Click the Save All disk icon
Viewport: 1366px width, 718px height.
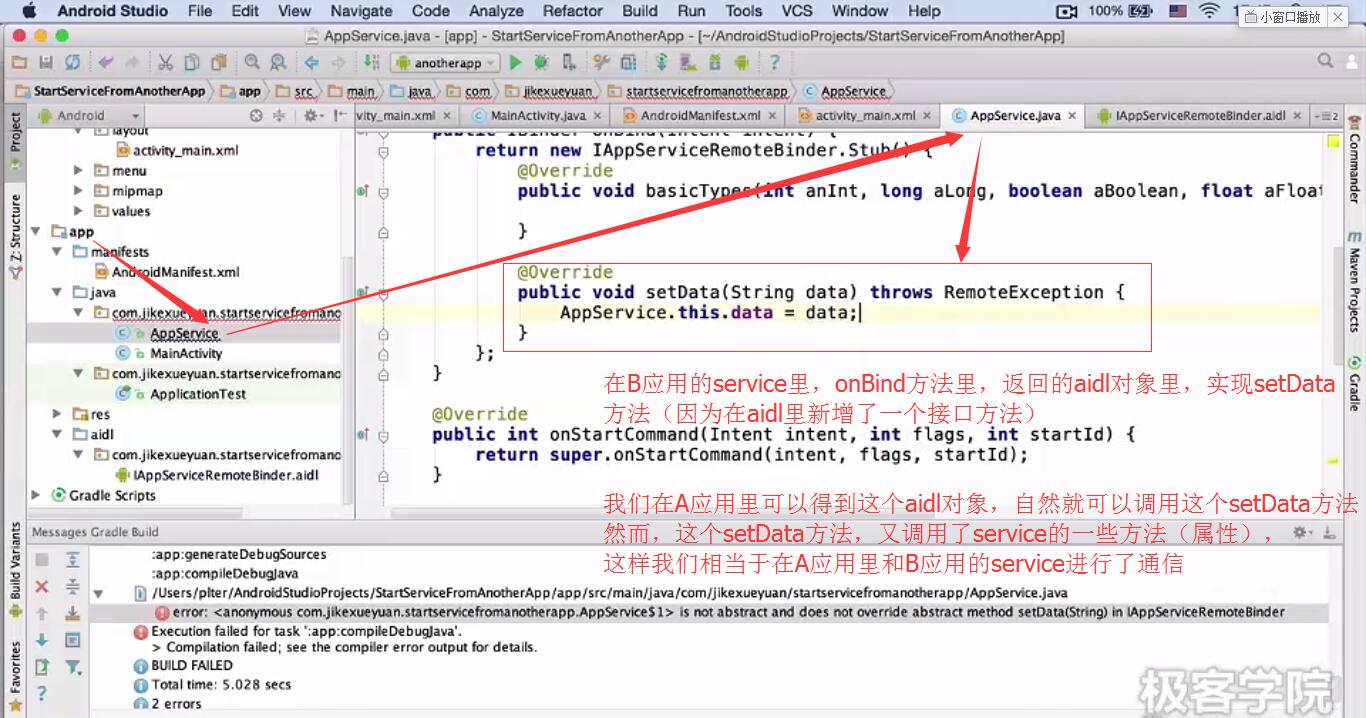(x=46, y=62)
